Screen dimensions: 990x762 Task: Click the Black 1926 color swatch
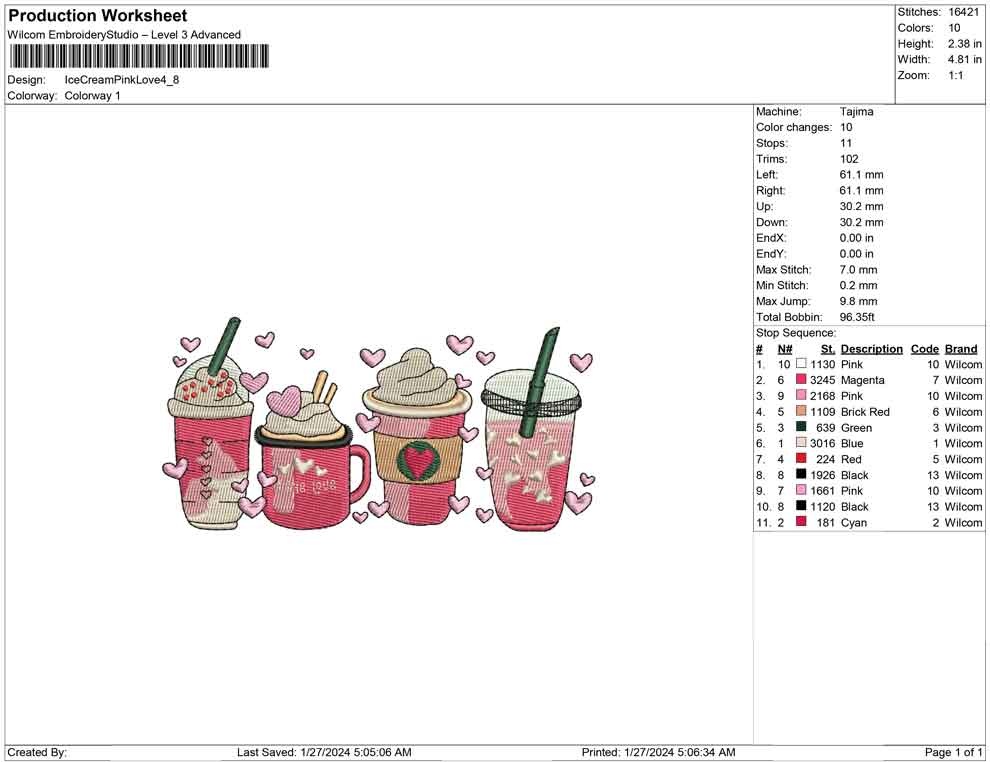tap(801, 474)
